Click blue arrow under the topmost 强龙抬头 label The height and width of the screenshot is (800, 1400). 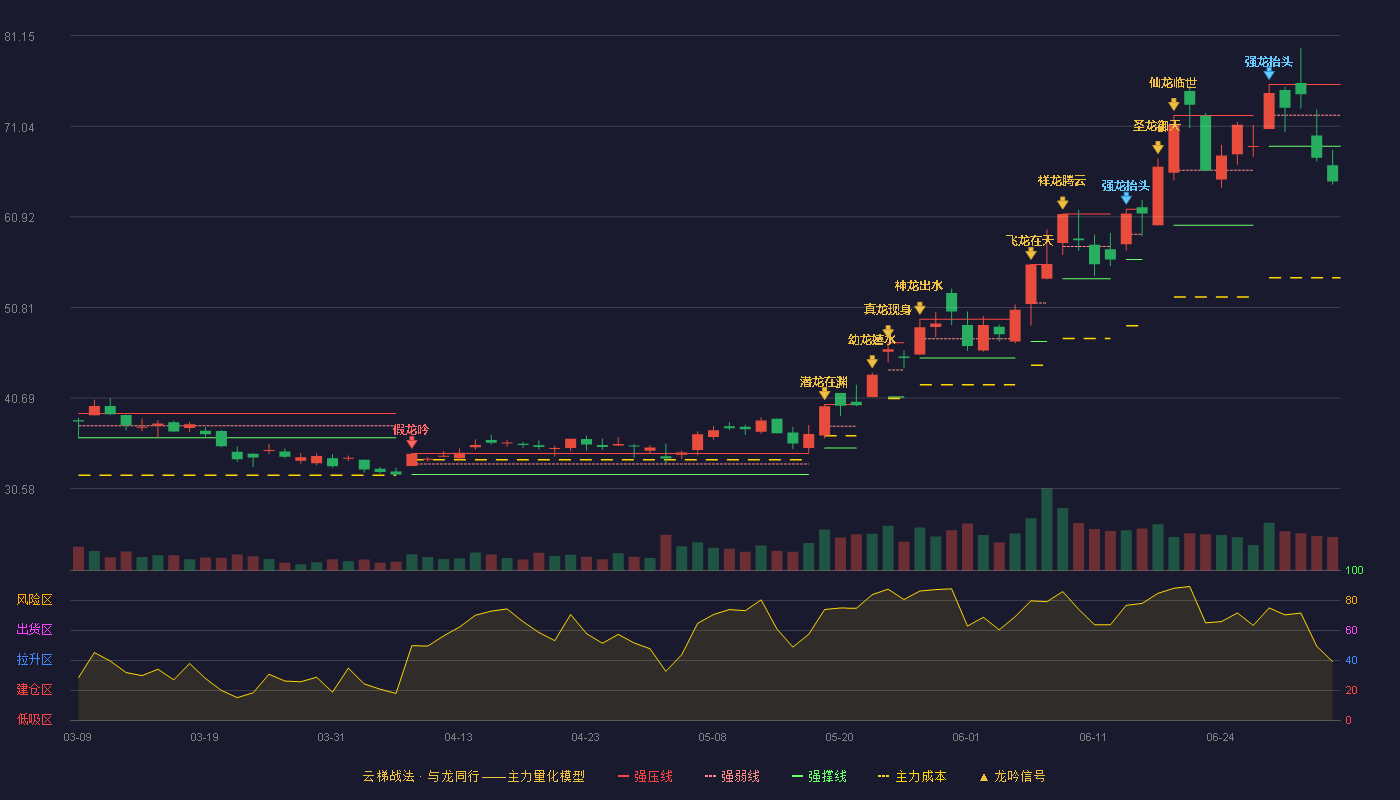point(1269,74)
